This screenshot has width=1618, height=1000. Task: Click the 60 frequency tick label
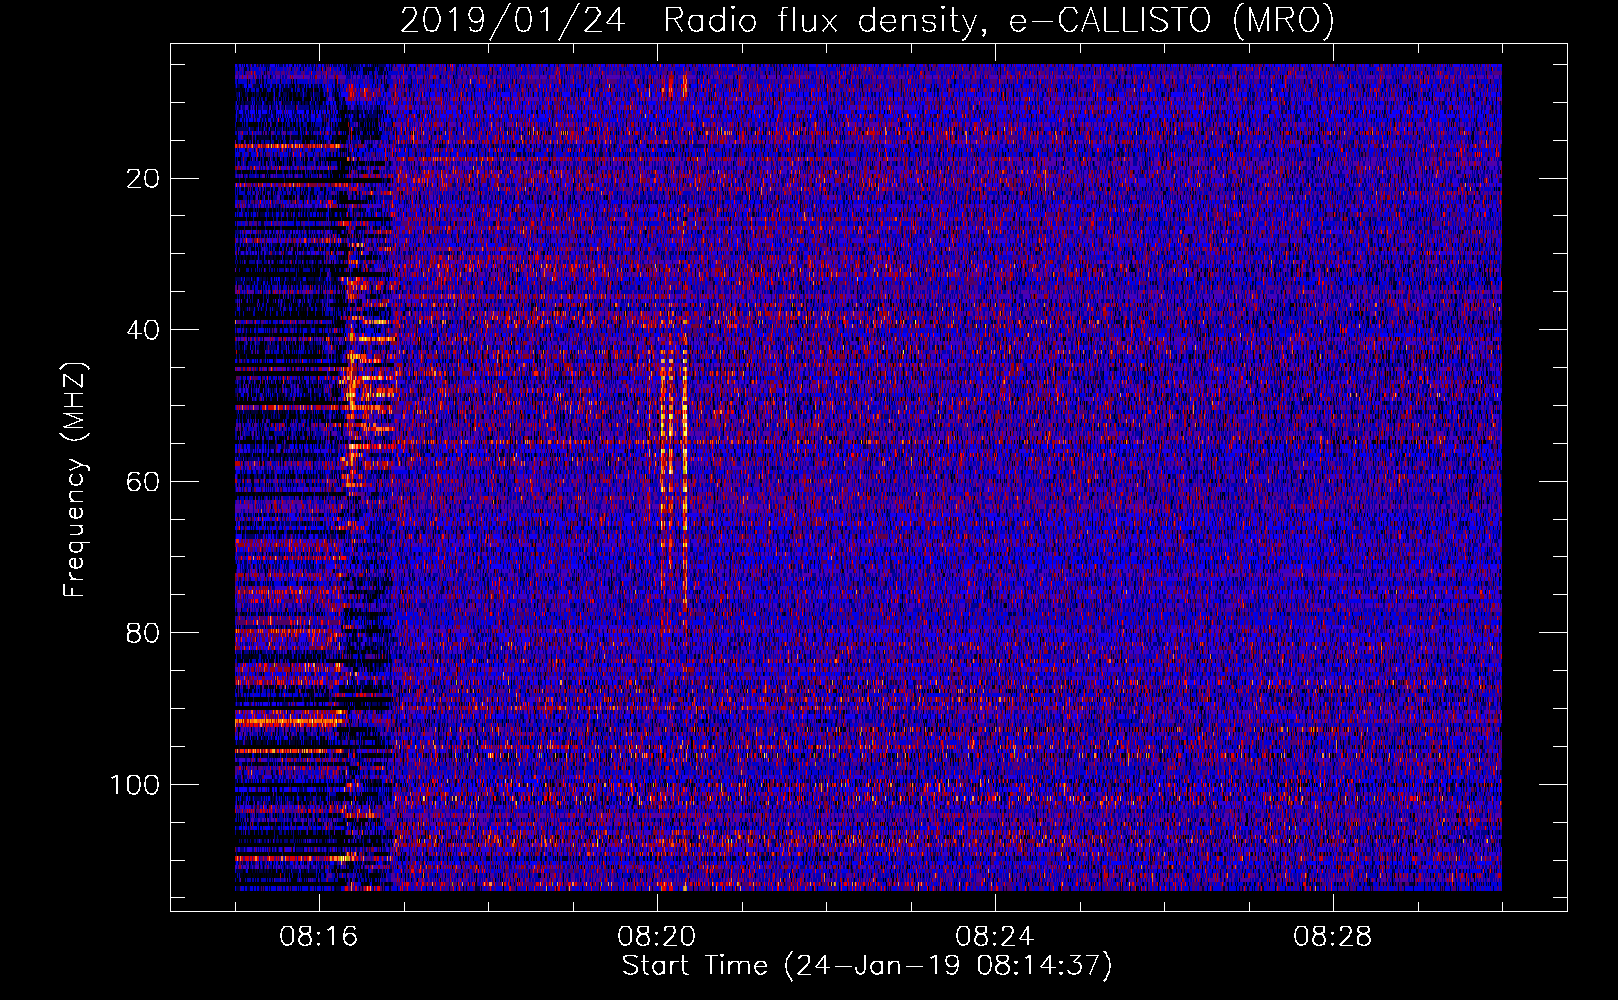144,482
